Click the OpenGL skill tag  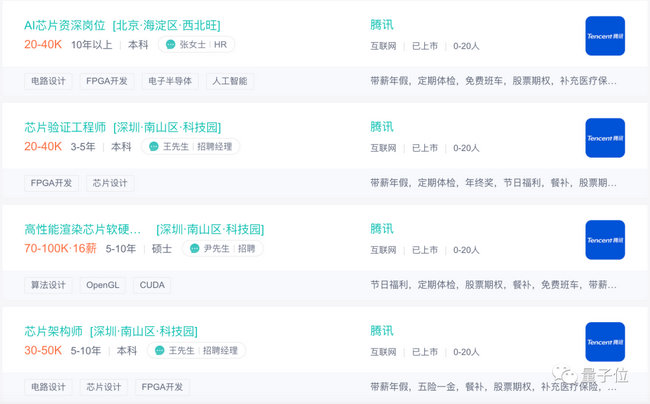click(102, 285)
